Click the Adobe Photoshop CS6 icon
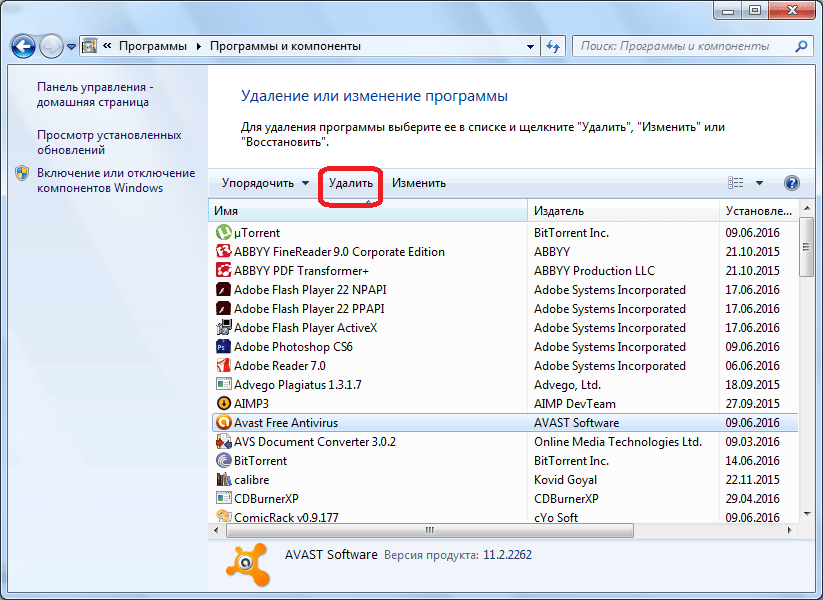Screen dimensions: 823x600 click(x=224, y=346)
